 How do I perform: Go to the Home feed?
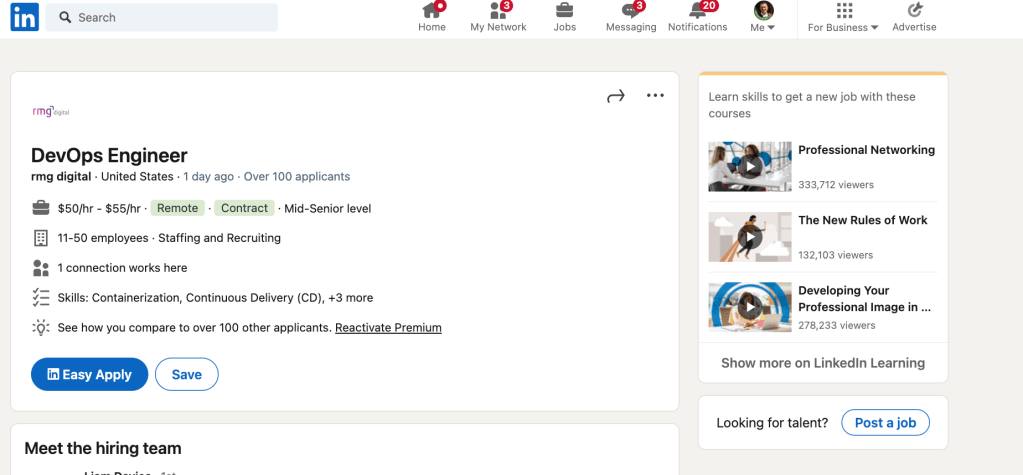pyautogui.click(x=432, y=18)
